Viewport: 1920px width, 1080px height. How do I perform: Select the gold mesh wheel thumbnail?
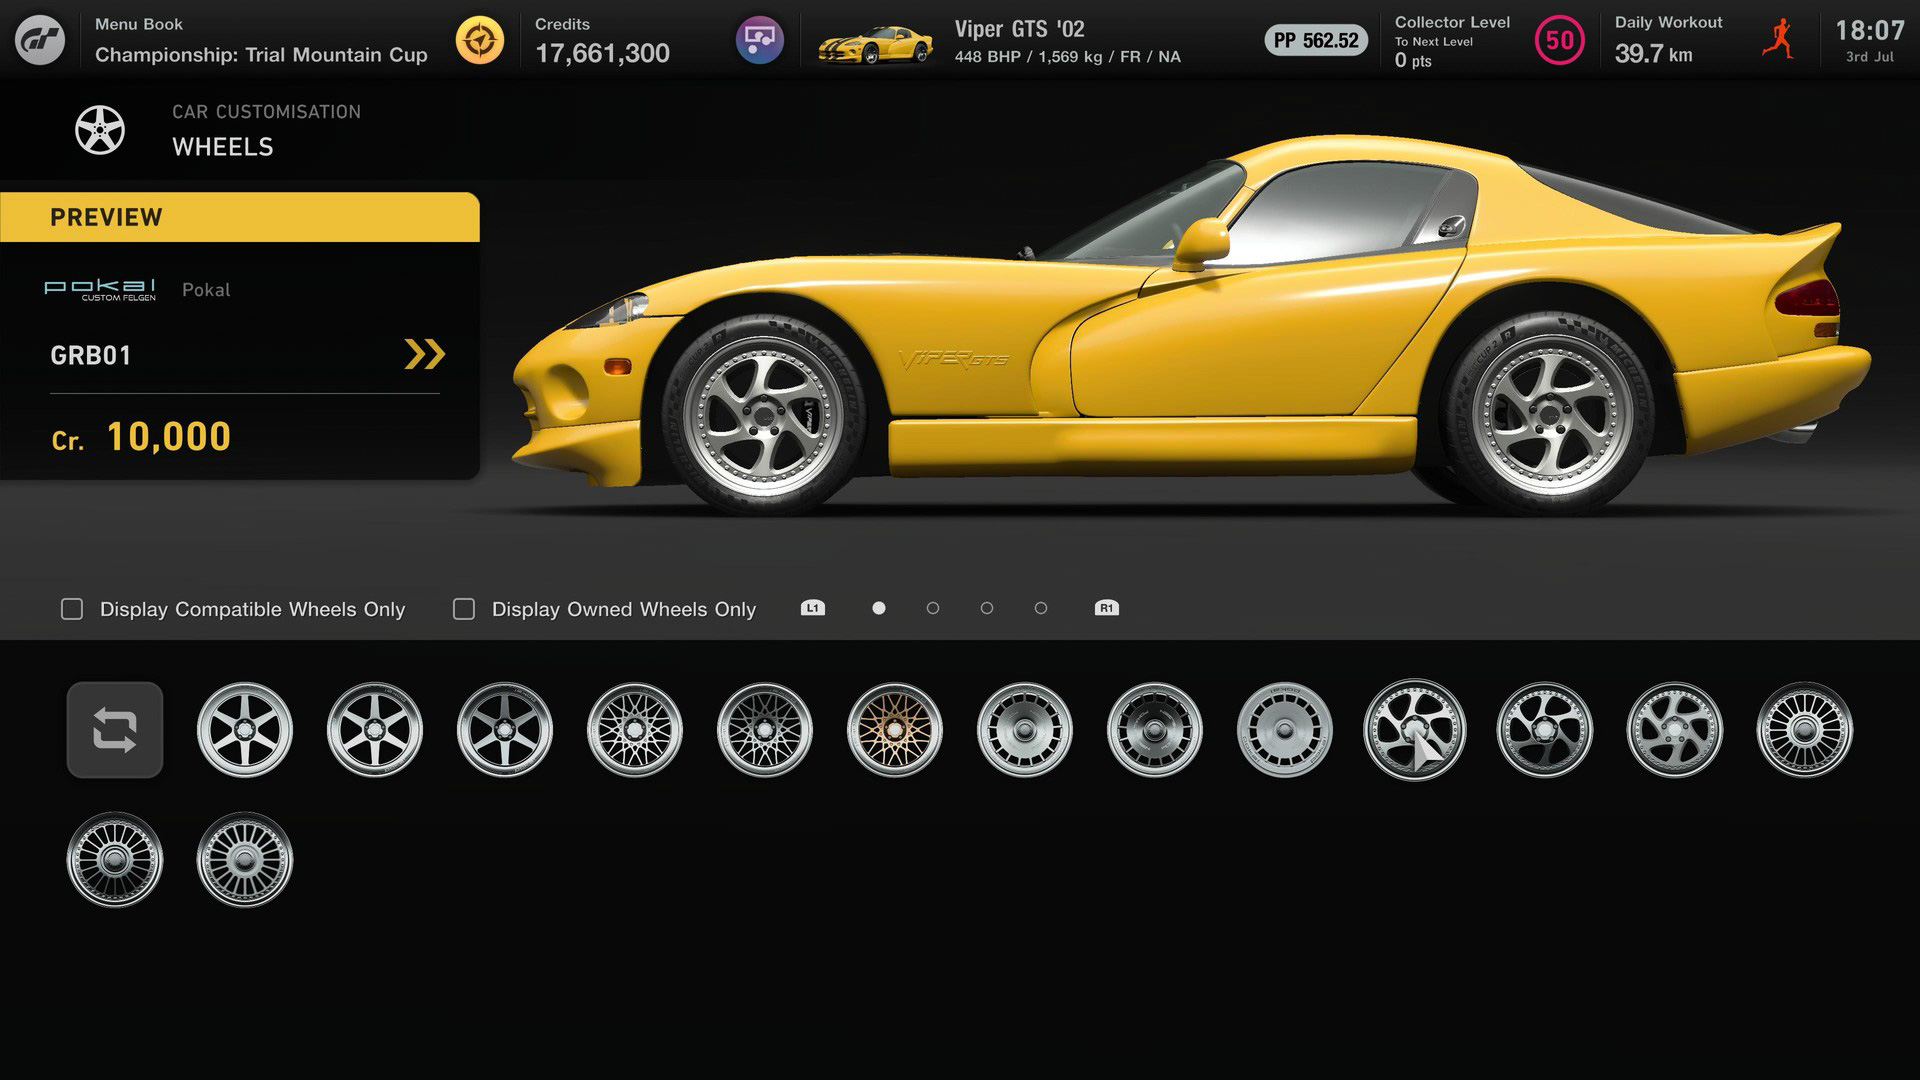tap(894, 729)
